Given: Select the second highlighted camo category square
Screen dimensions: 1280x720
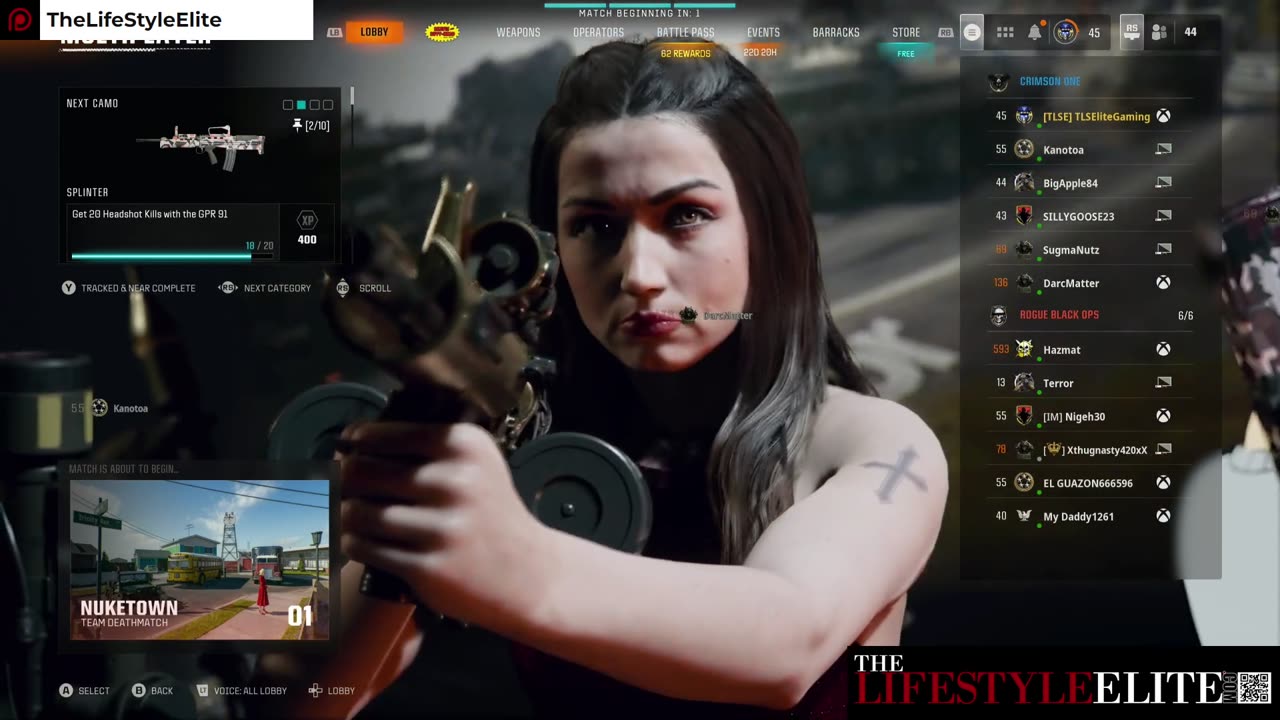Looking at the screenshot, I should click(301, 105).
